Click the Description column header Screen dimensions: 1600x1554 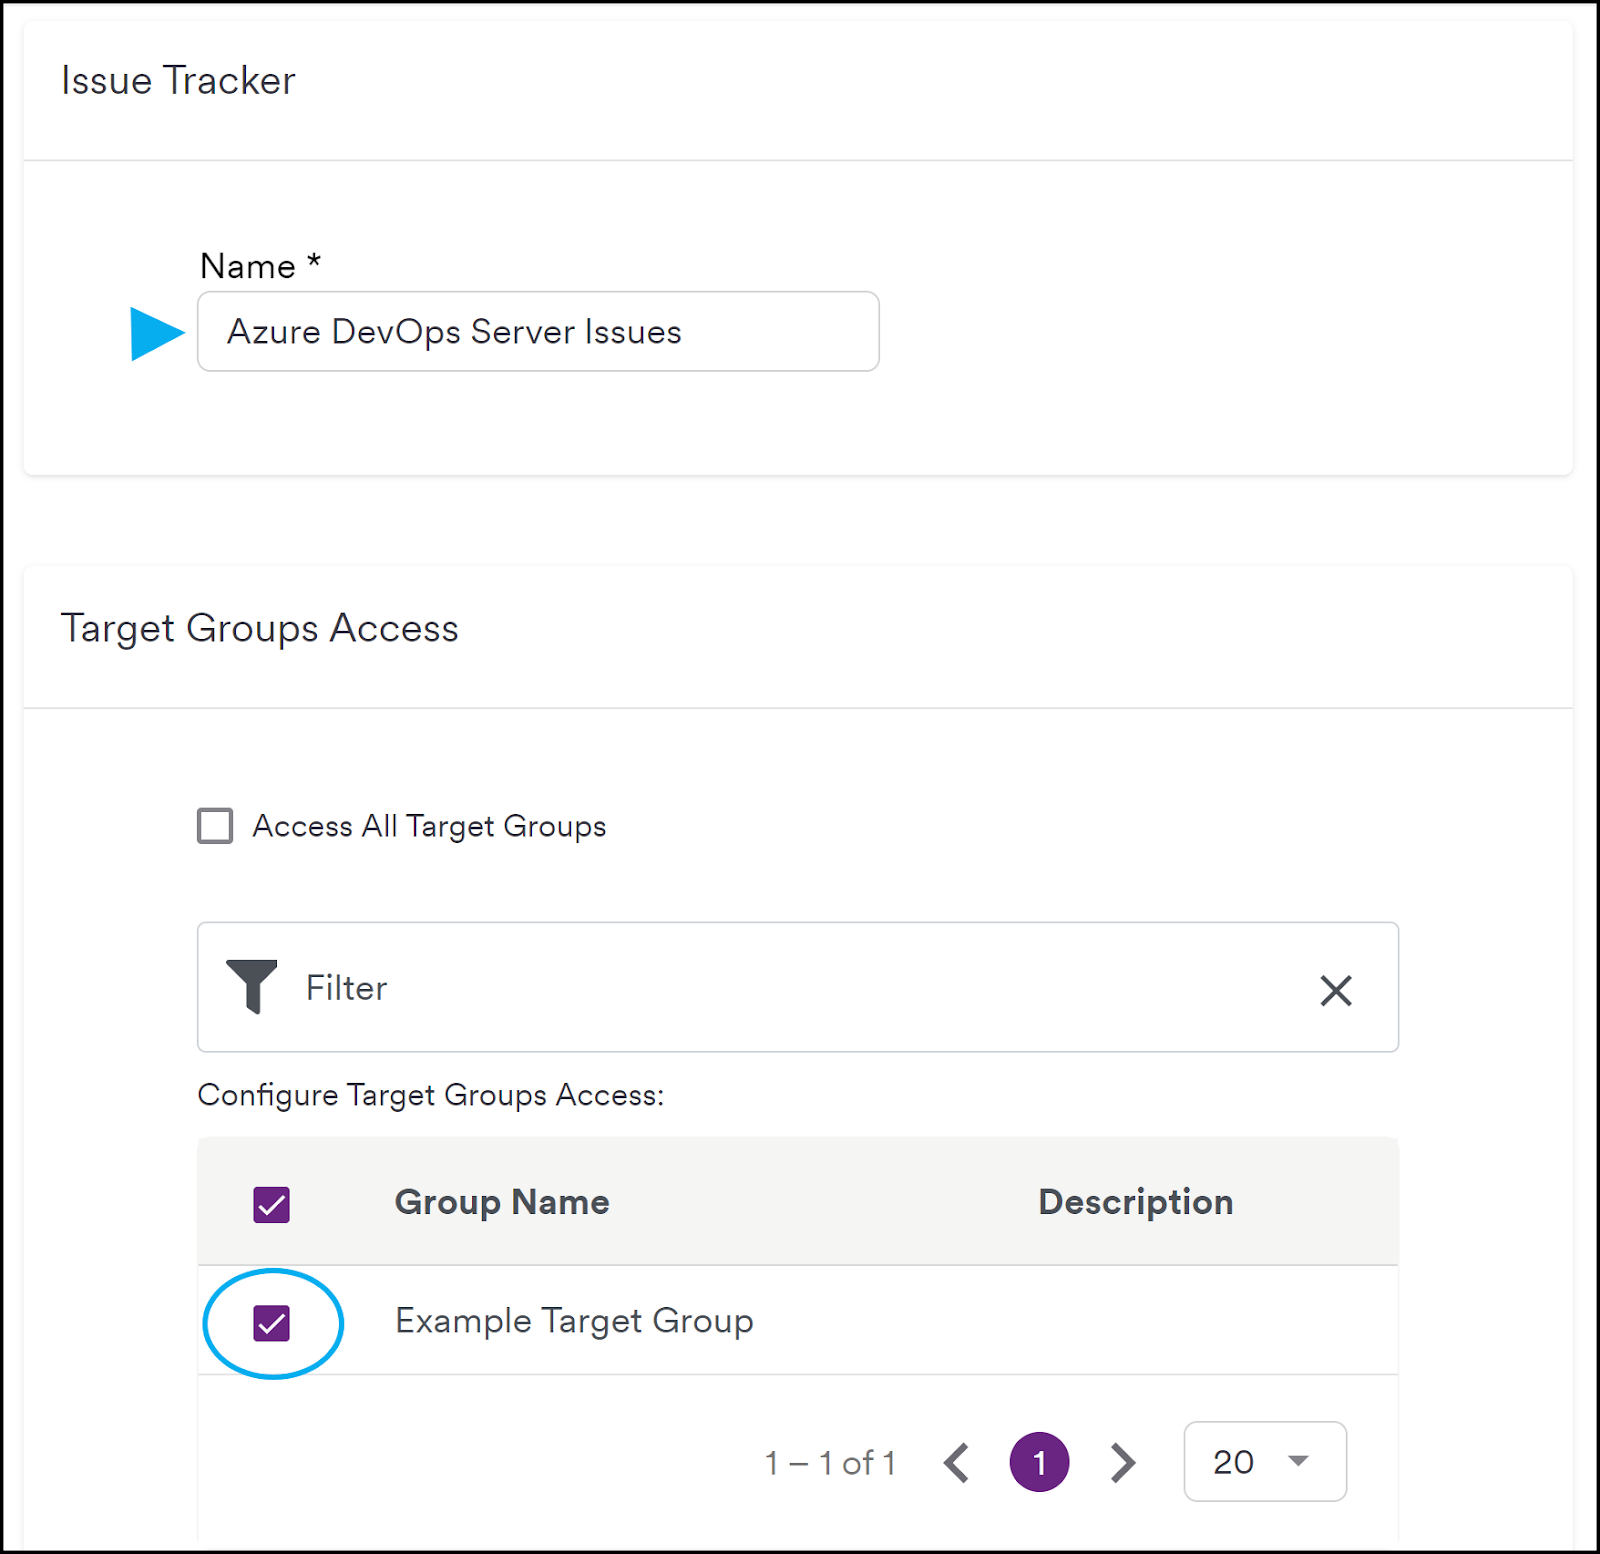pos(1135,1202)
